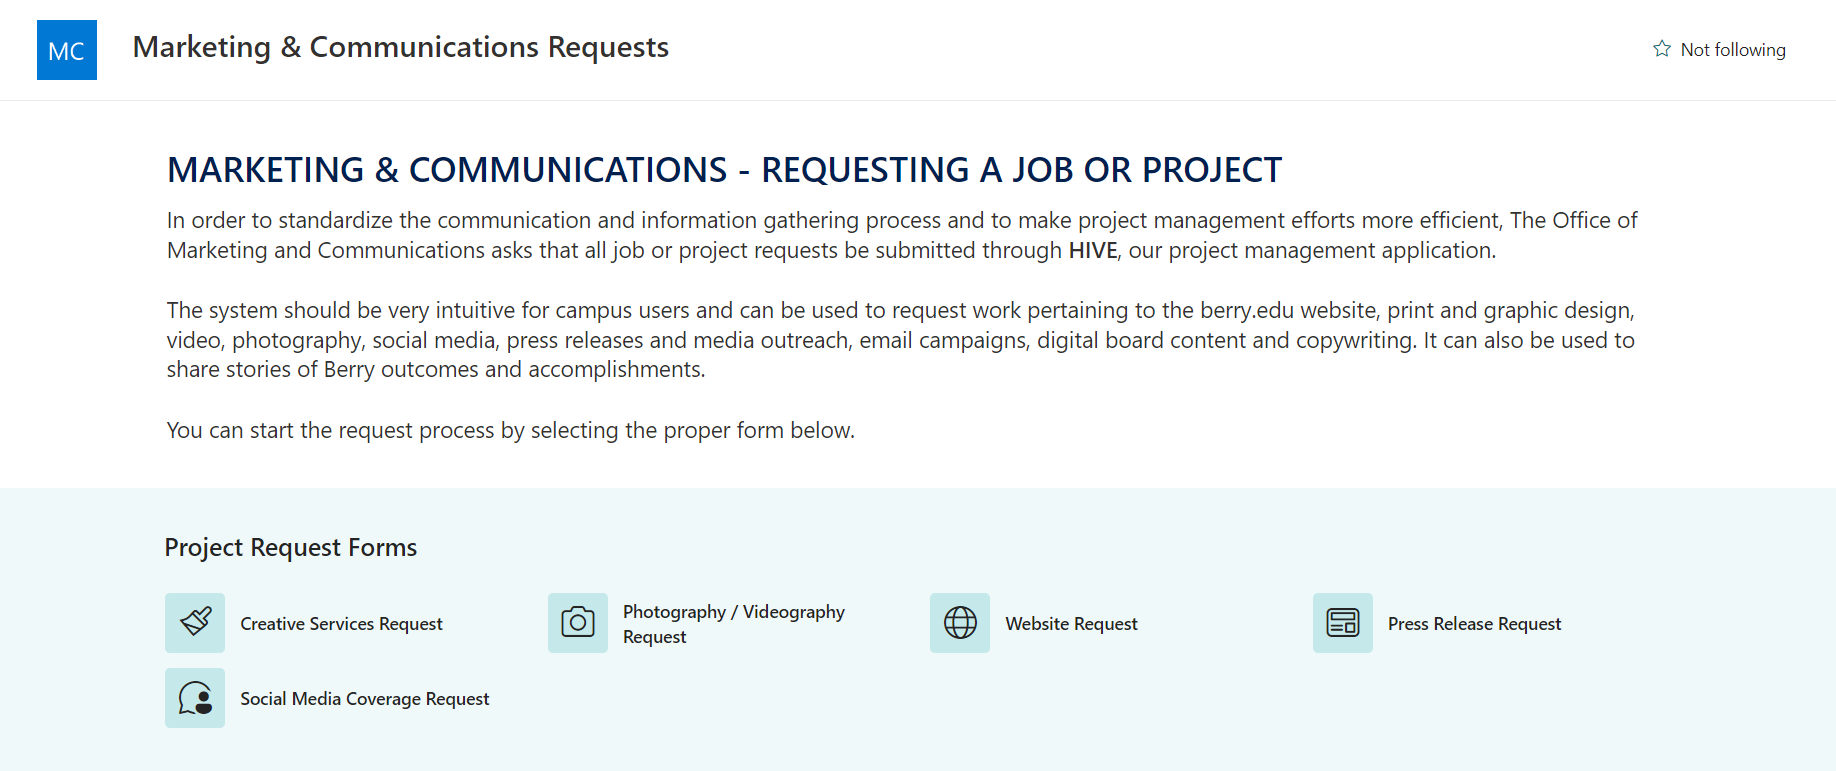The height and width of the screenshot is (771, 1836).
Task: Open the Photography / Videography Request link
Action: [734, 624]
